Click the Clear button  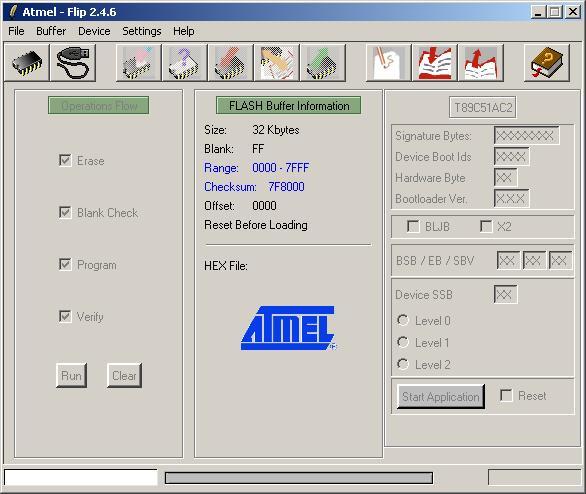124,375
